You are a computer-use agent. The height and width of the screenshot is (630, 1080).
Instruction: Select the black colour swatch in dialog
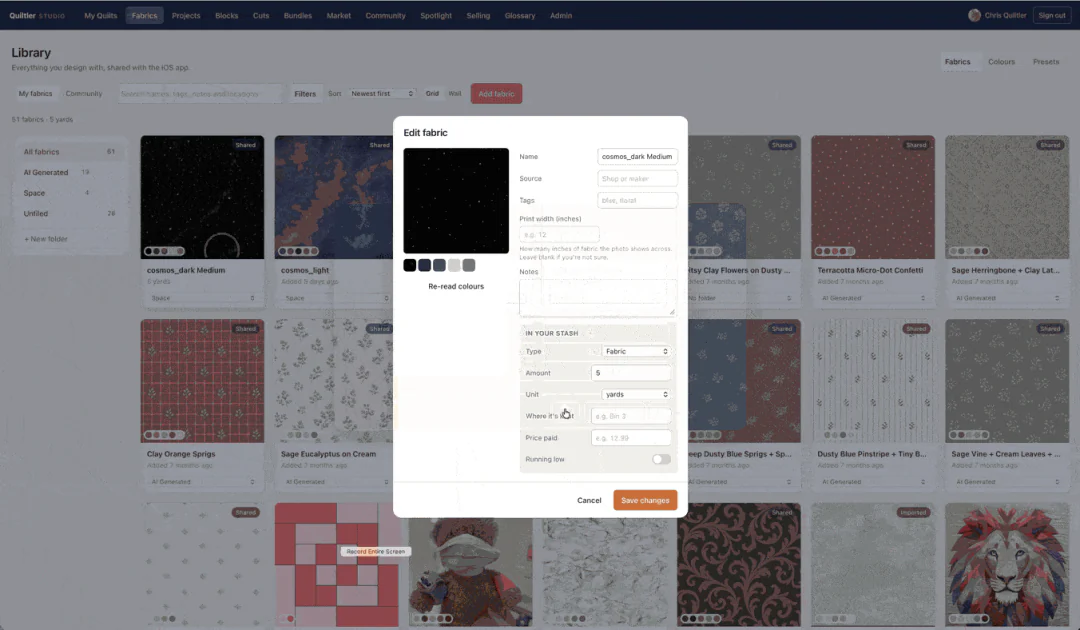[x=410, y=265]
